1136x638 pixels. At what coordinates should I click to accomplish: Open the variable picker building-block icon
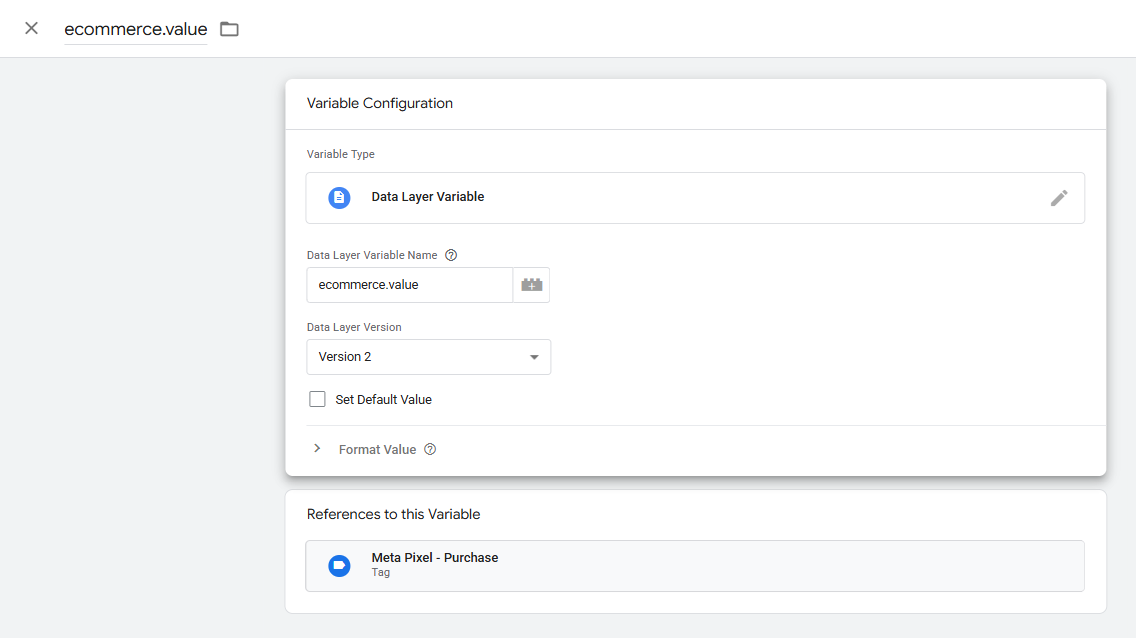point(532,285)
